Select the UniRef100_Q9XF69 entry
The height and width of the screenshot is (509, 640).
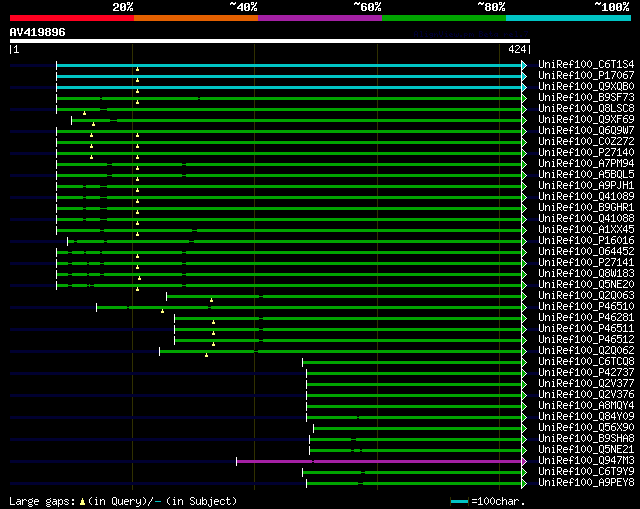tap(586, 120)
